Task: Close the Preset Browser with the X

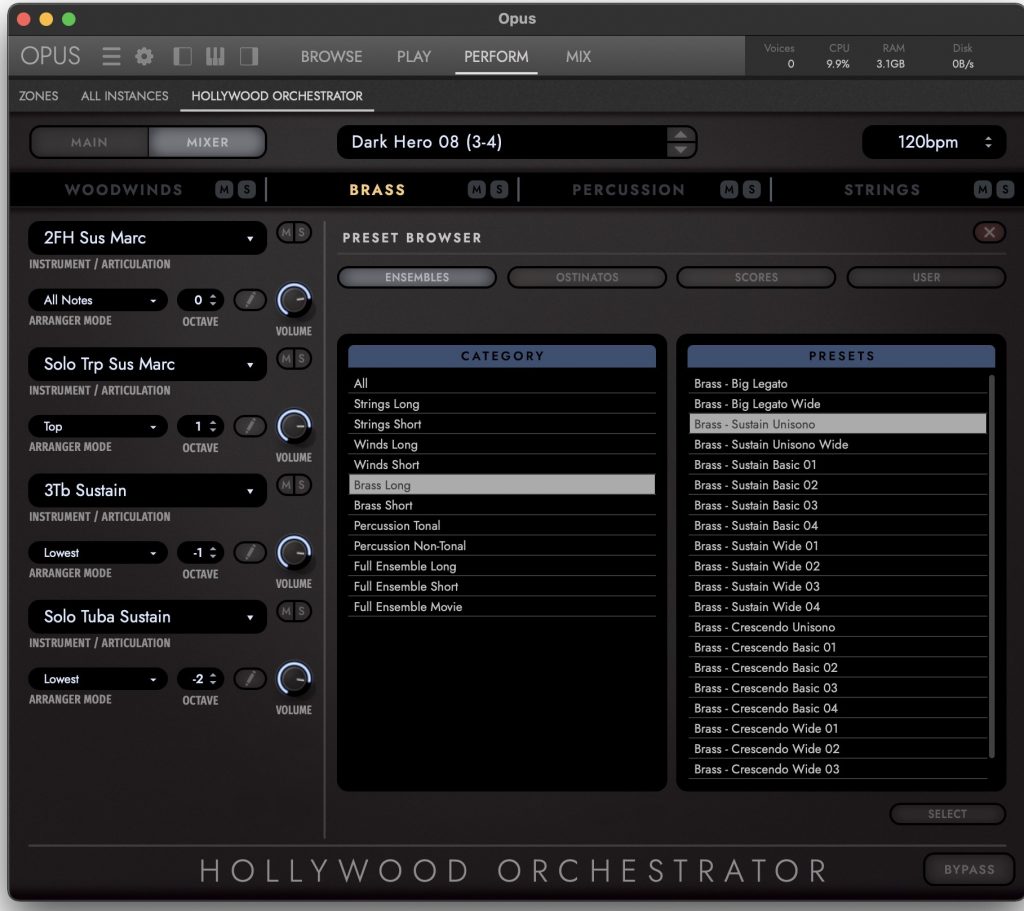Action: [989, 232]
